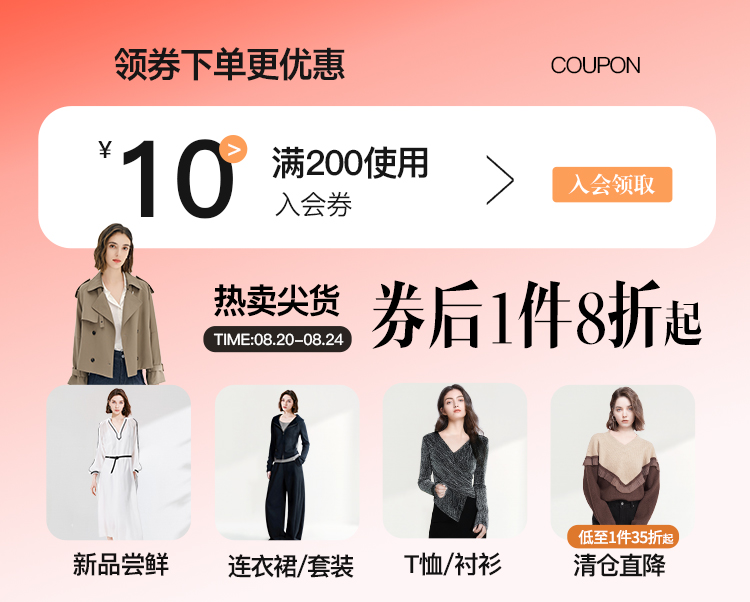Select the 清仓直降 category label
Screen dimensions: 750x602
(x=620, y=565)
